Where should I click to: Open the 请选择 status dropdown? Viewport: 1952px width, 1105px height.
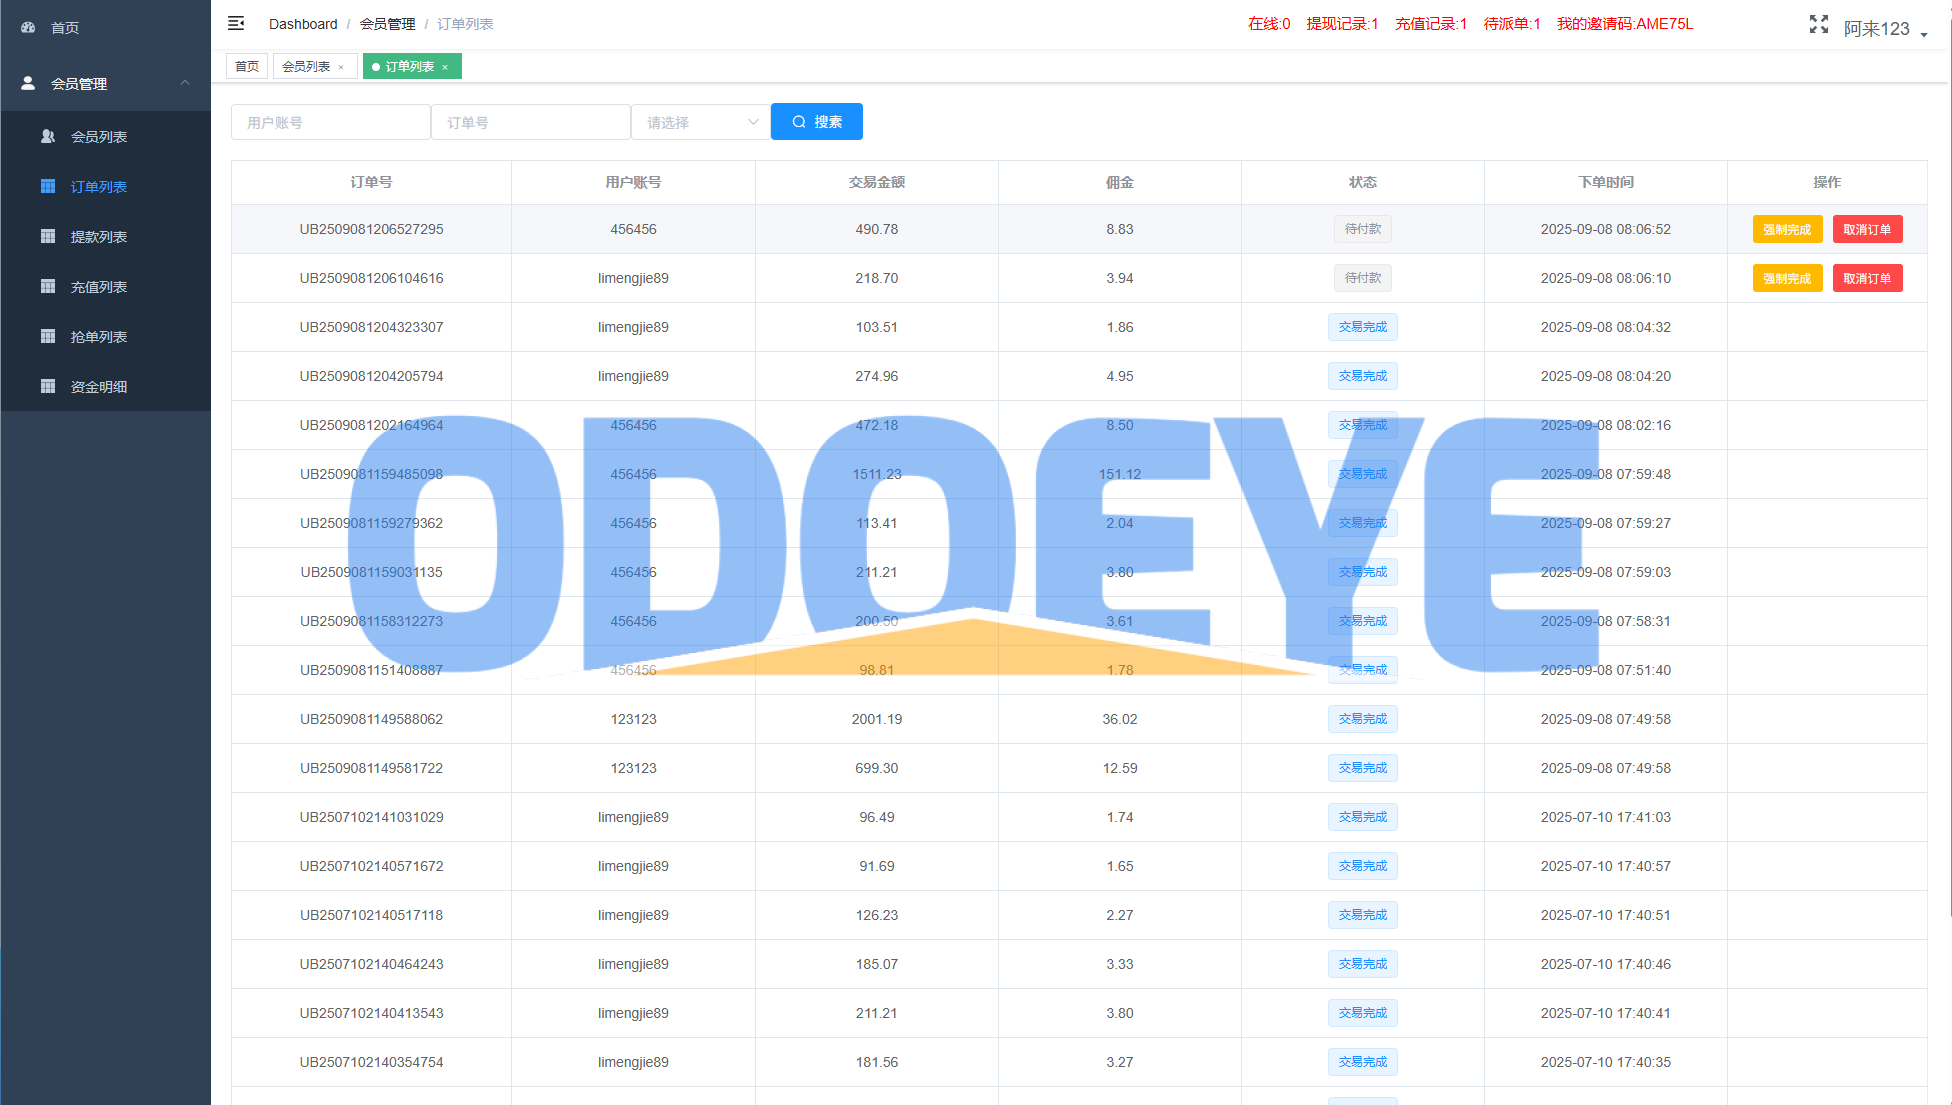coord(700,122)
